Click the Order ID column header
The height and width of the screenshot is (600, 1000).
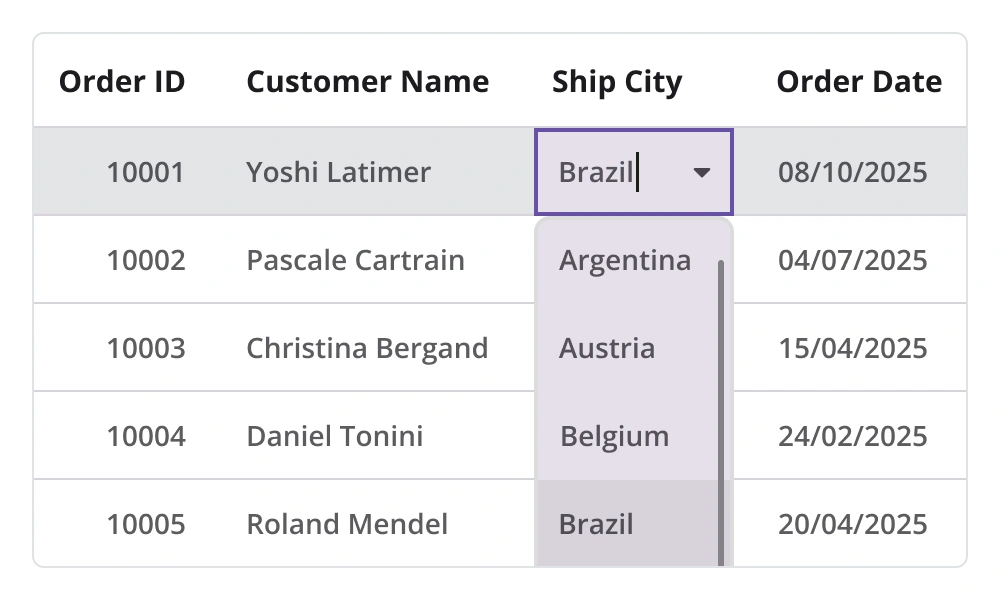(x=122, y=82)
